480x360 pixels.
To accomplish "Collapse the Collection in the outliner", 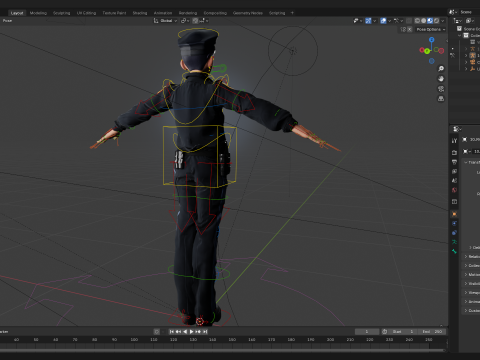I will tap(460, 35).
